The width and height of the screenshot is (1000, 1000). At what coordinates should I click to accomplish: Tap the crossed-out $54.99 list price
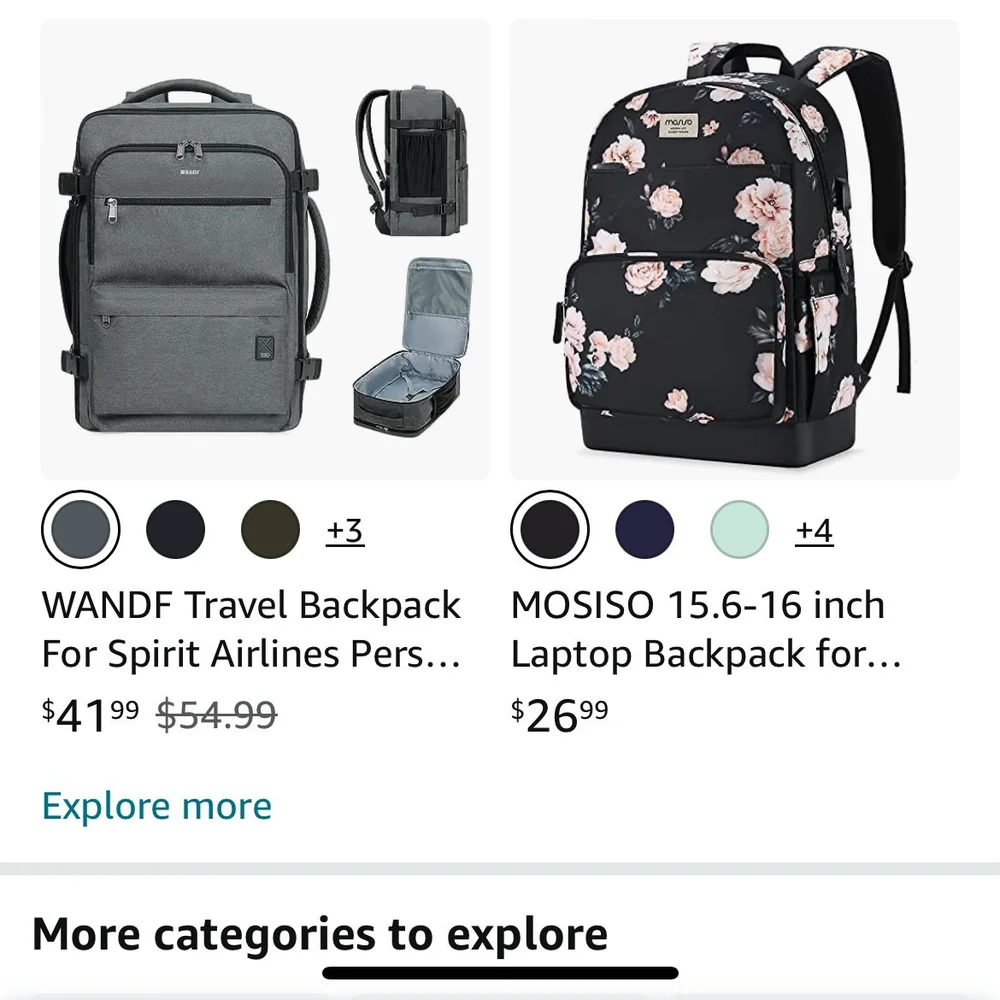[217, 714]
